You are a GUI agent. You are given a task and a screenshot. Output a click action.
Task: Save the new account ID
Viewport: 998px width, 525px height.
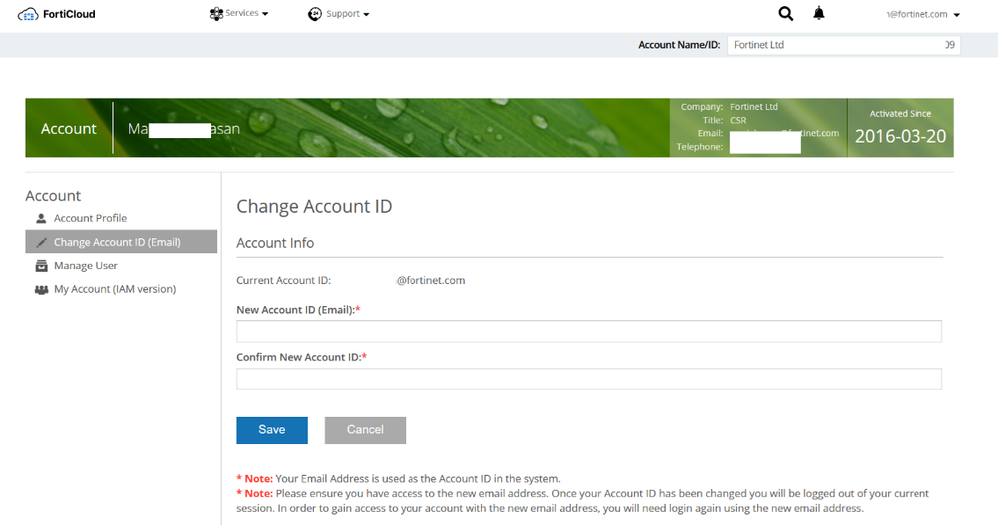coord(272,430)
